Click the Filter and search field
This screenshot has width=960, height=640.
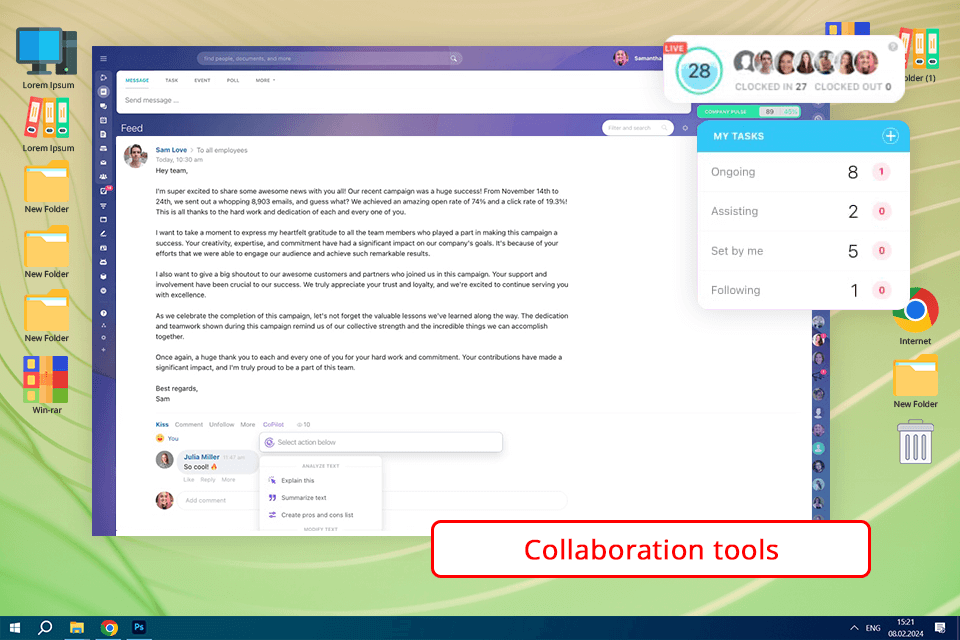click(637, 128)
